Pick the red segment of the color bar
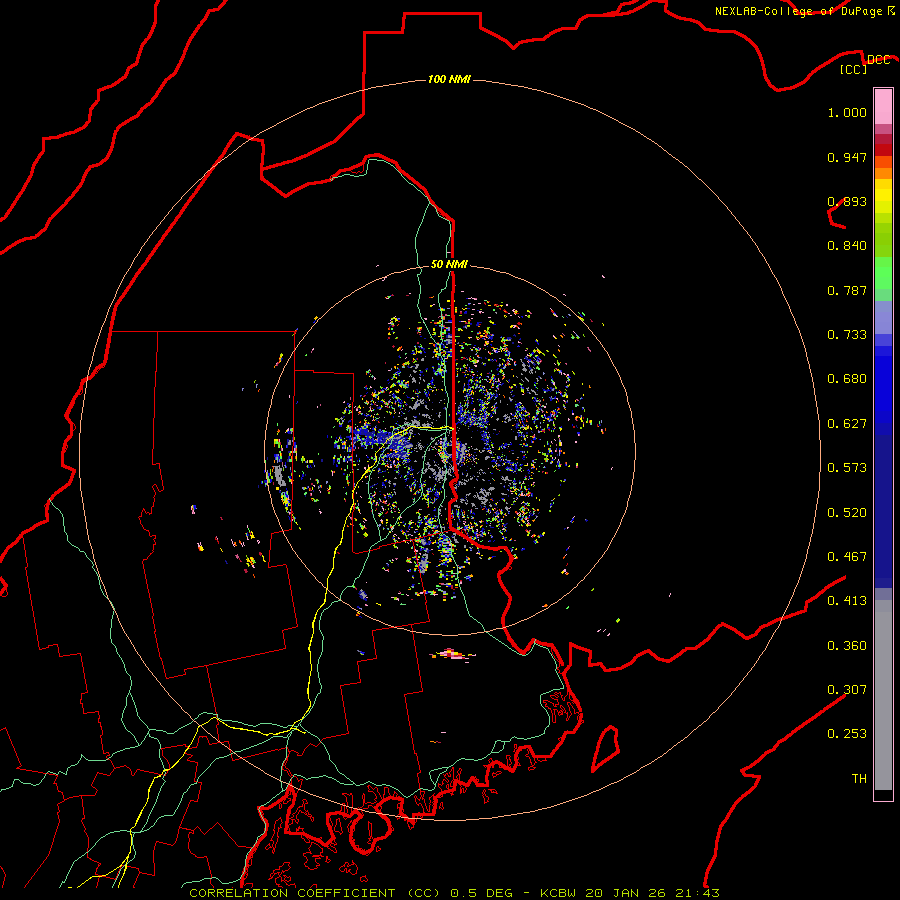Image resolution: width=900 pixels, height=900 pixels. pos(883,150)
